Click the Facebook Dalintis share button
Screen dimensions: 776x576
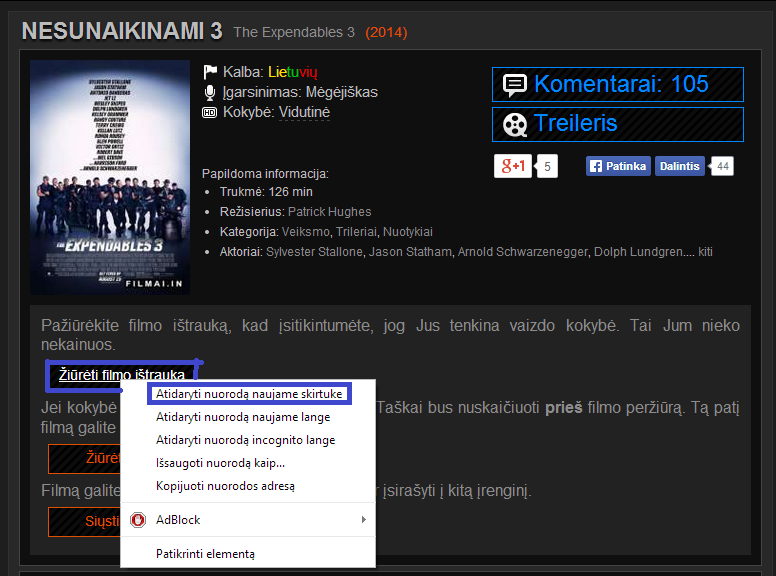click(679, 166)
